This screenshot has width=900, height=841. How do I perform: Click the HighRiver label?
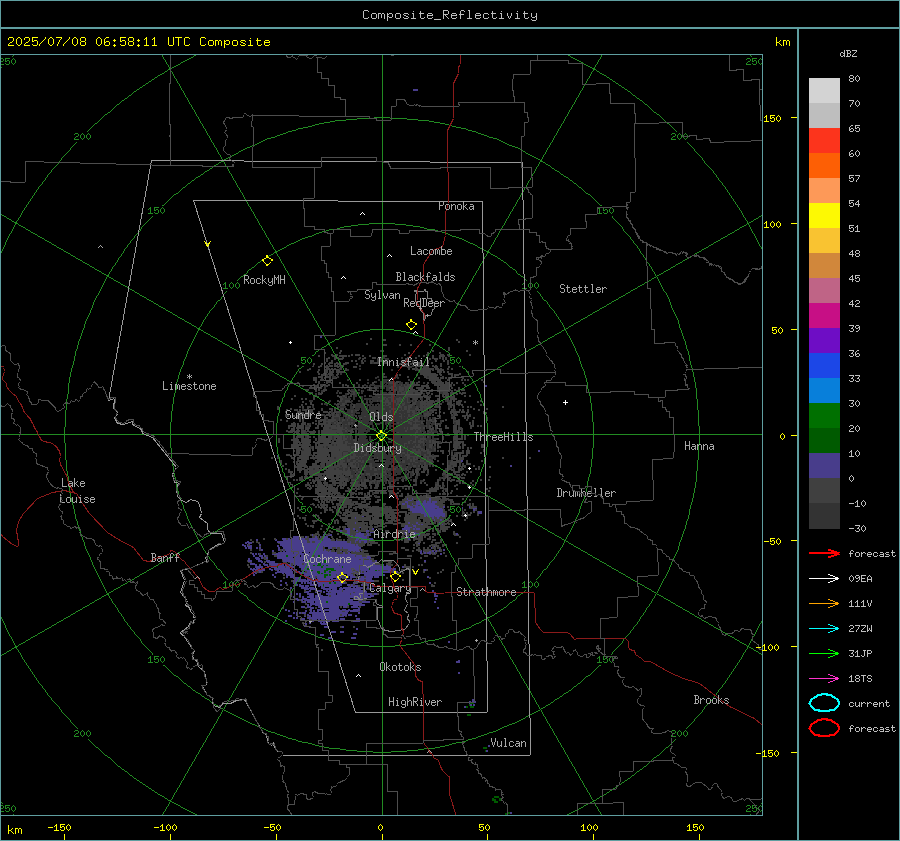pos(415,702)
